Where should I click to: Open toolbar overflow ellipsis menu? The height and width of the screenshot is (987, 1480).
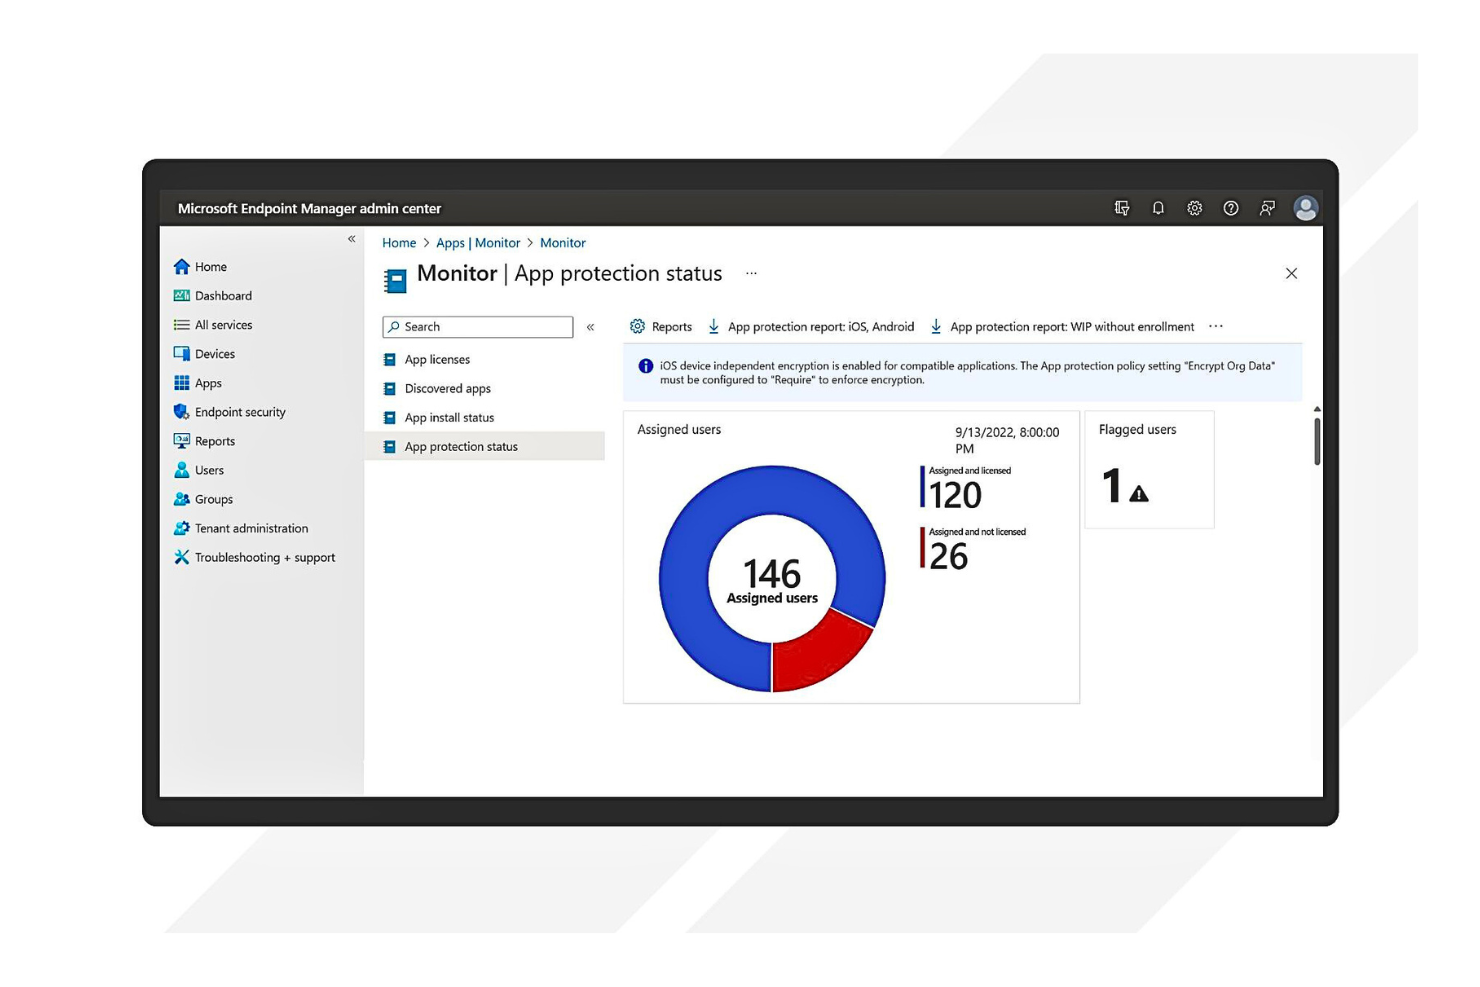(x=1216, y=326)
